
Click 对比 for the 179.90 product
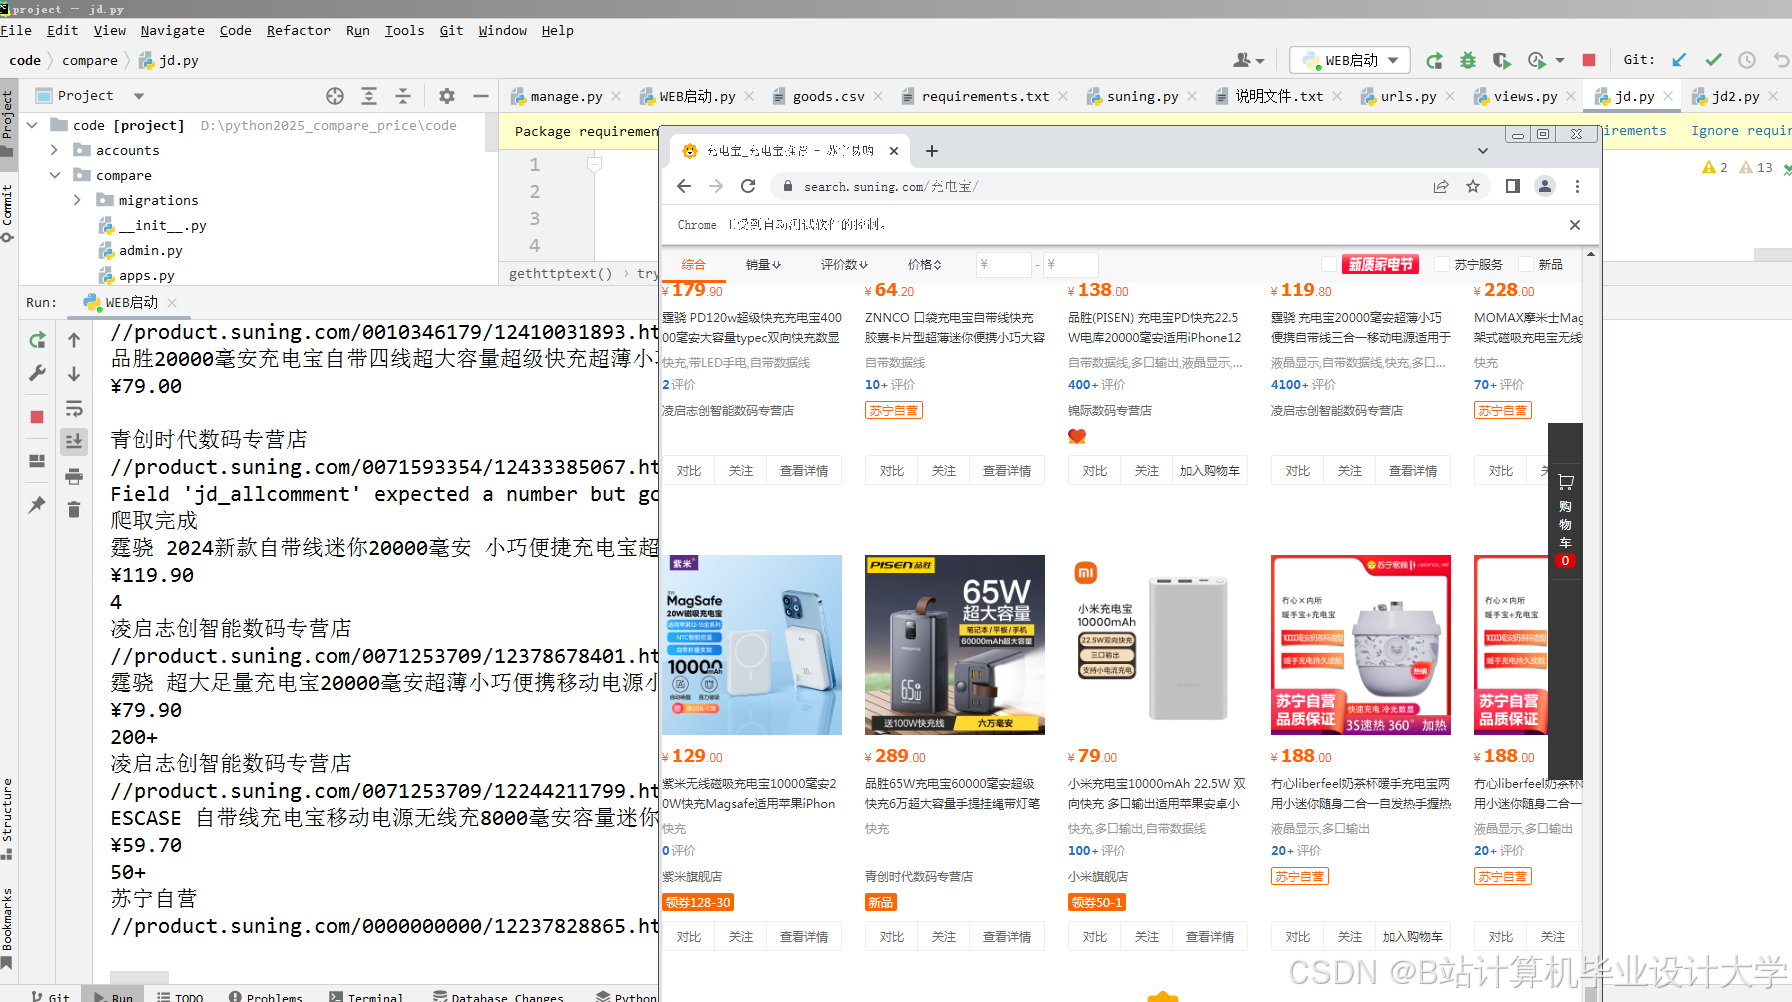click(x=689, y=471)
